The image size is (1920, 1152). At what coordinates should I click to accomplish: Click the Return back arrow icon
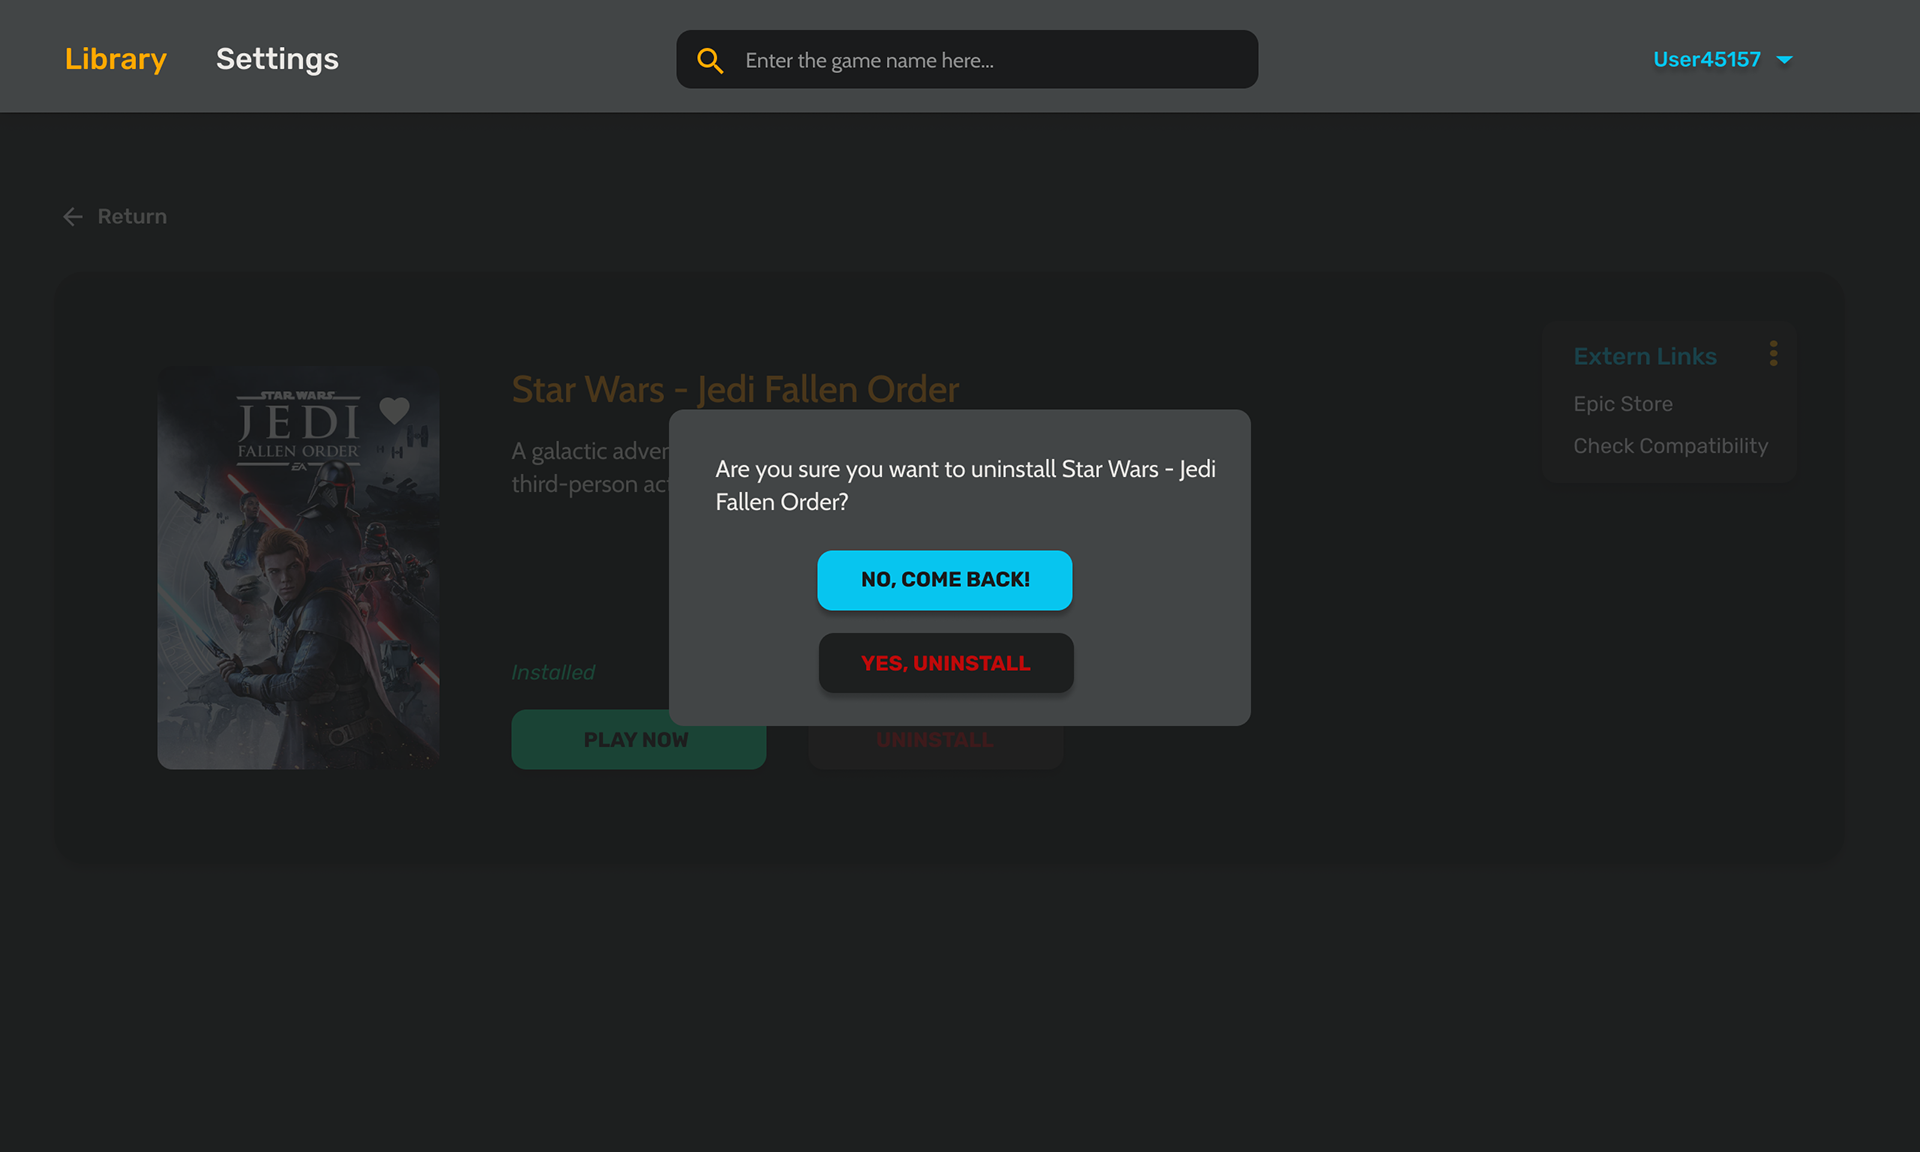tap(73, 217)
